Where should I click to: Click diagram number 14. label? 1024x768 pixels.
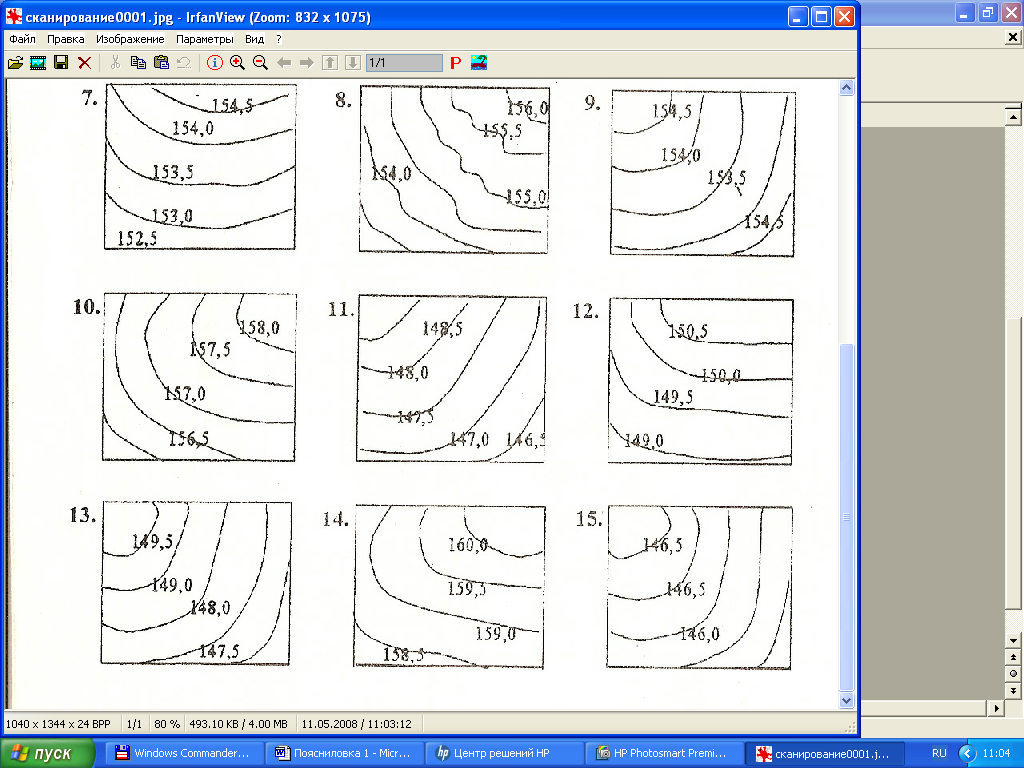click(x=336, y=519)
